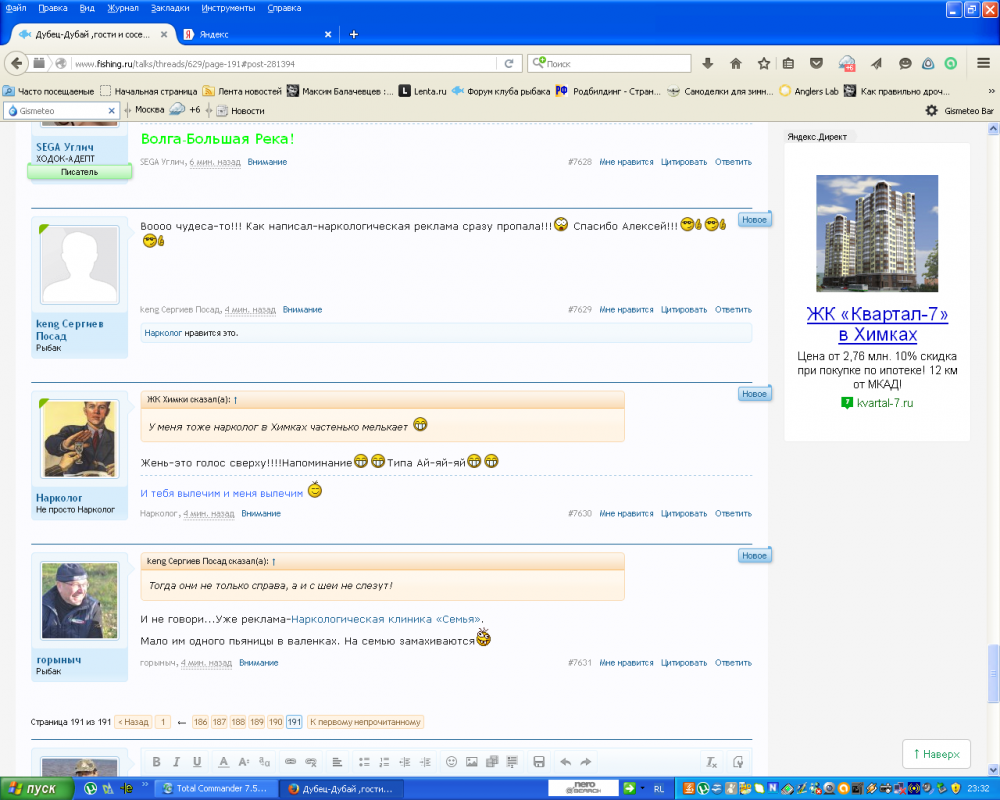Open the smilies picker in the editor
This screenshot has width=1000, height=800.
pyautogui.click(x=451, y=762)
